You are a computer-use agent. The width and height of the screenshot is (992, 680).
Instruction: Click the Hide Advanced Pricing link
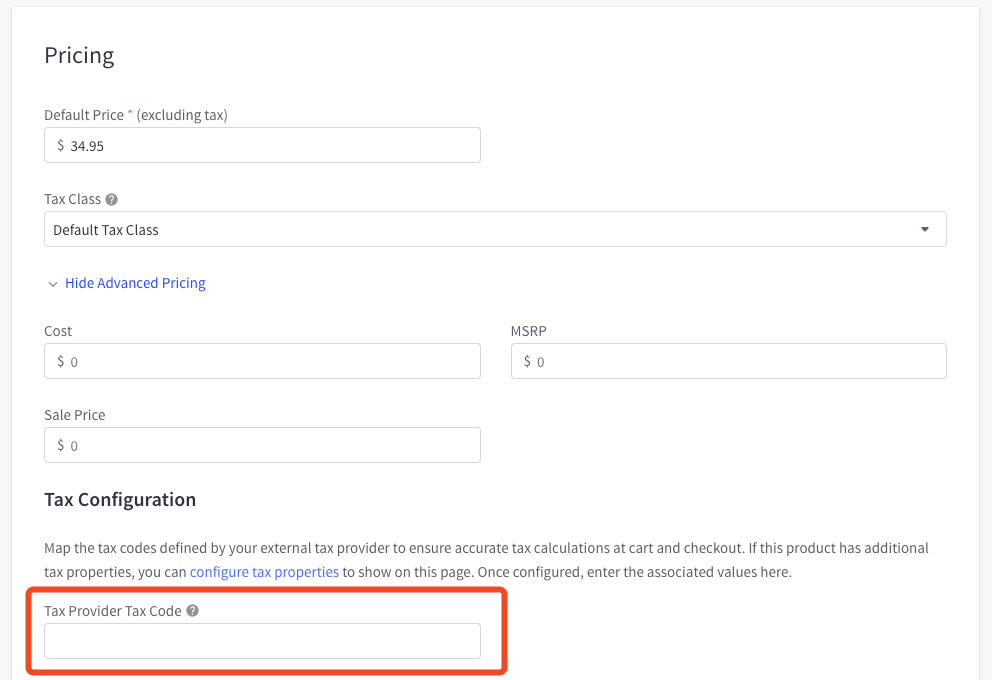tap(135, 283)
